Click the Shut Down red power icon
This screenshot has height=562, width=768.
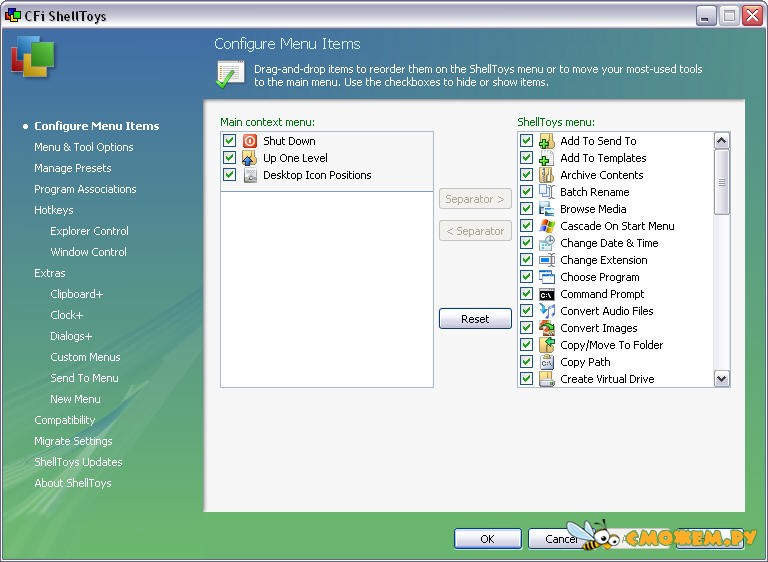click(x=250, y=141)
